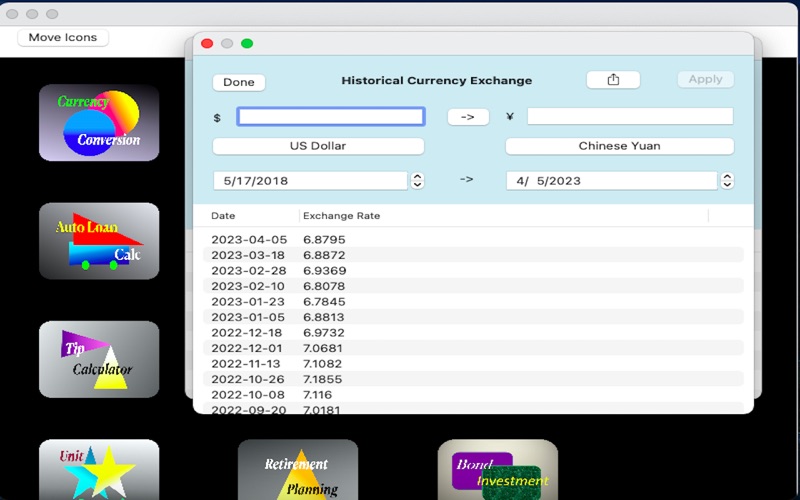The height and width of the screenshot is (500, 800).
Task: Click the Done button
Action: point(239,83)
